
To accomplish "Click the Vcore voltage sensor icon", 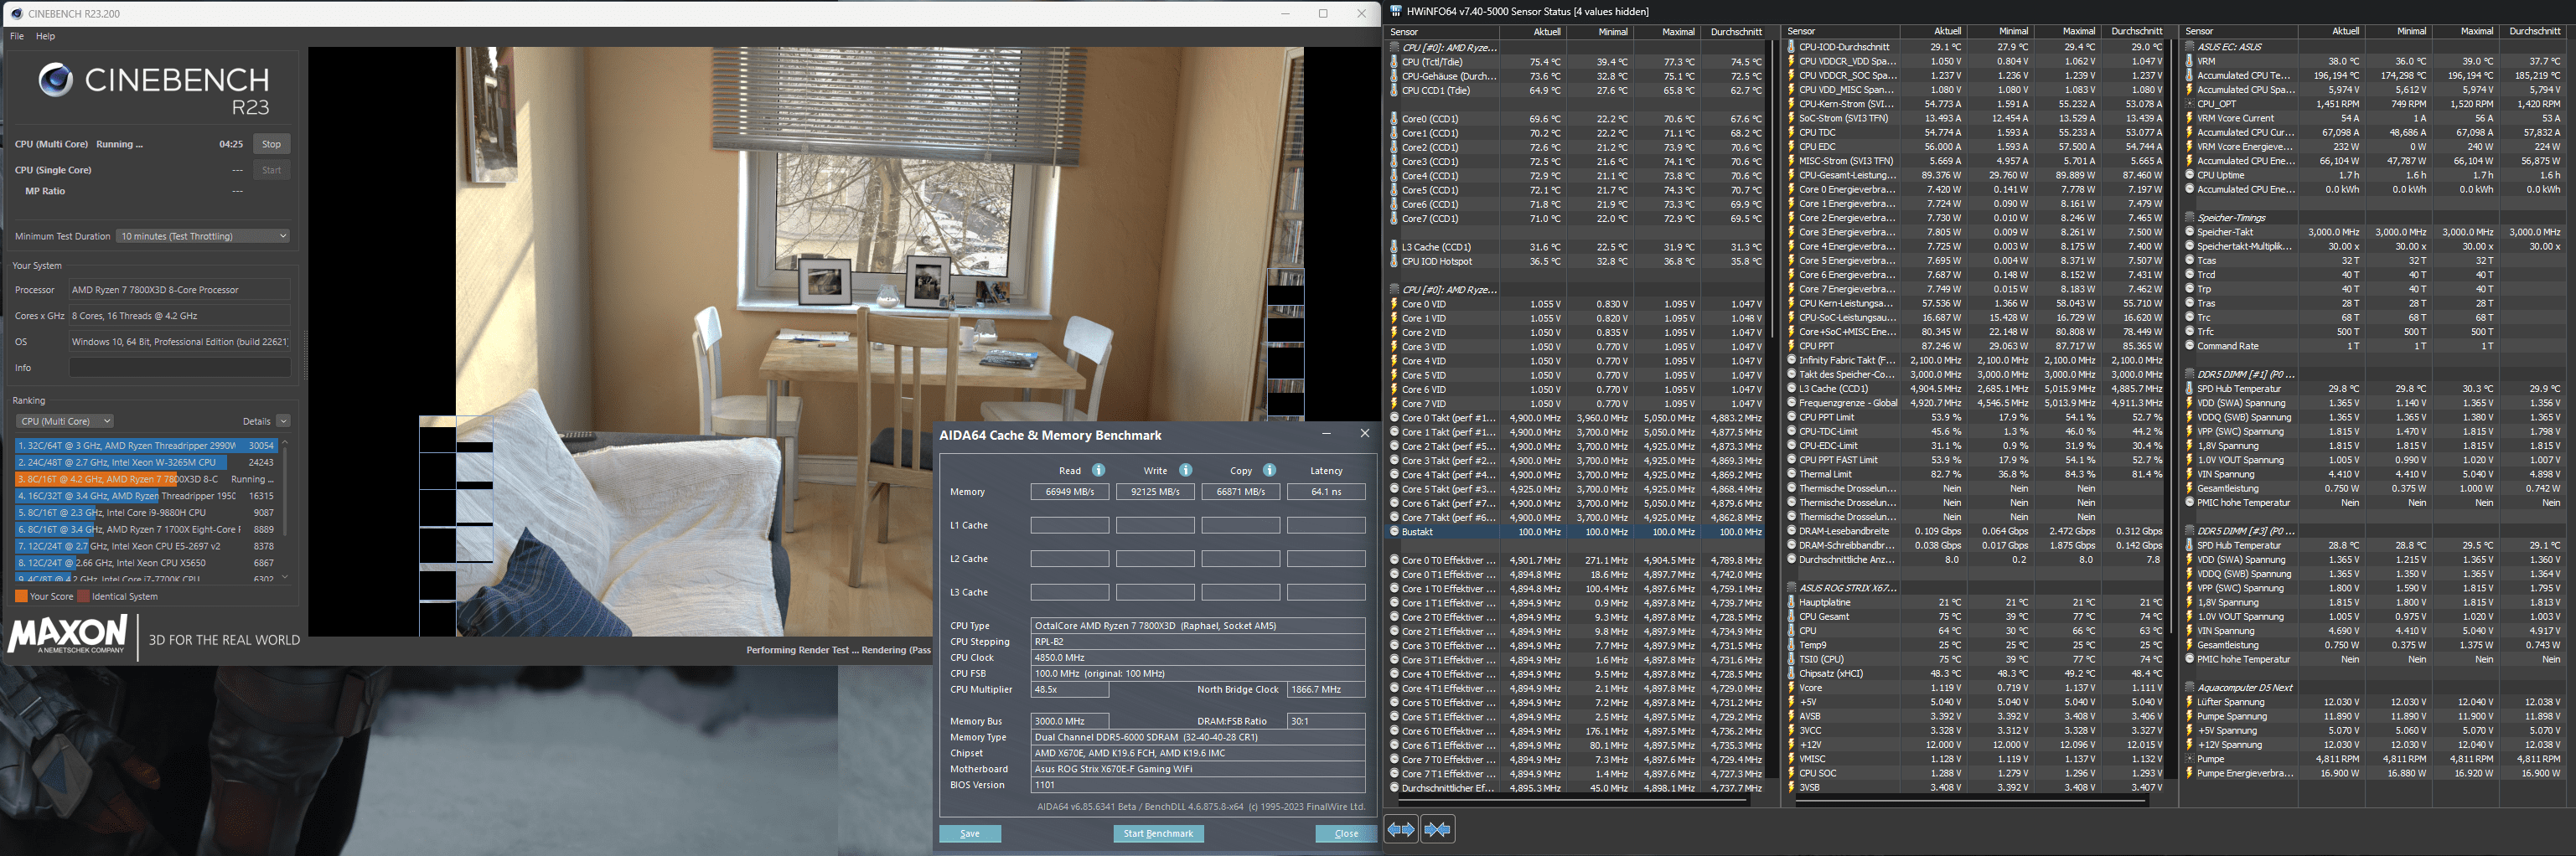I will pyautogui.click(x=1791, y=688).
